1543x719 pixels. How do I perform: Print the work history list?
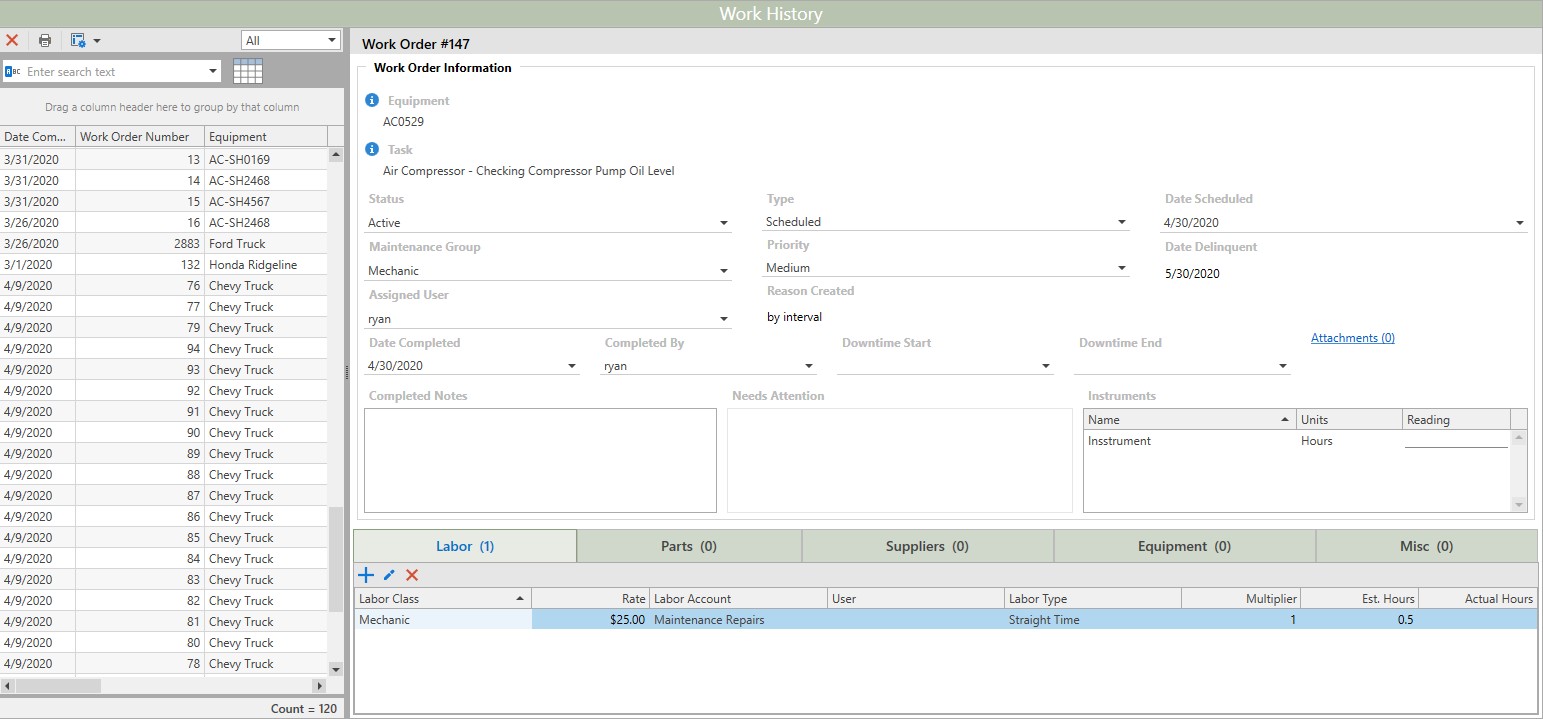(x=45, y=40)
